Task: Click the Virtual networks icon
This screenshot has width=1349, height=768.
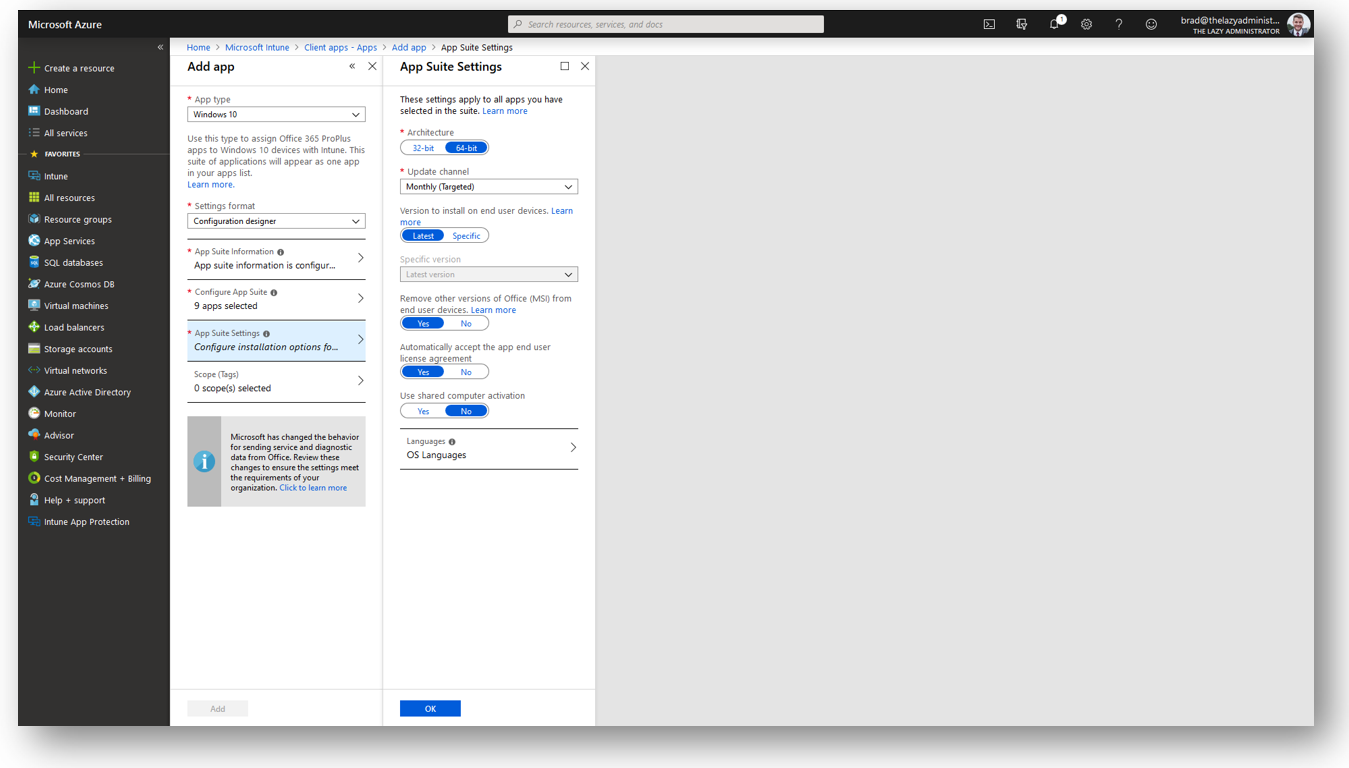Action: click(x=34, y=370)
